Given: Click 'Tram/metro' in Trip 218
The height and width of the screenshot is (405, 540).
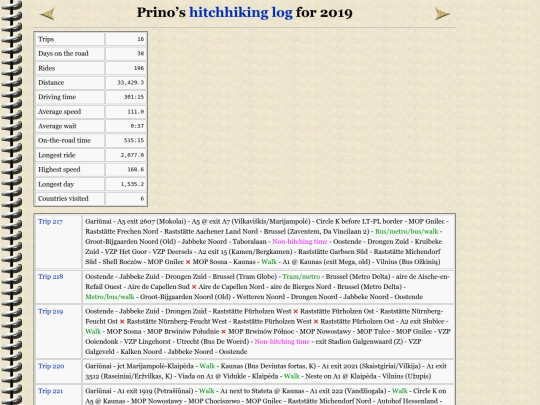Looking at the screenshot, I should click(x=301, y=277).
